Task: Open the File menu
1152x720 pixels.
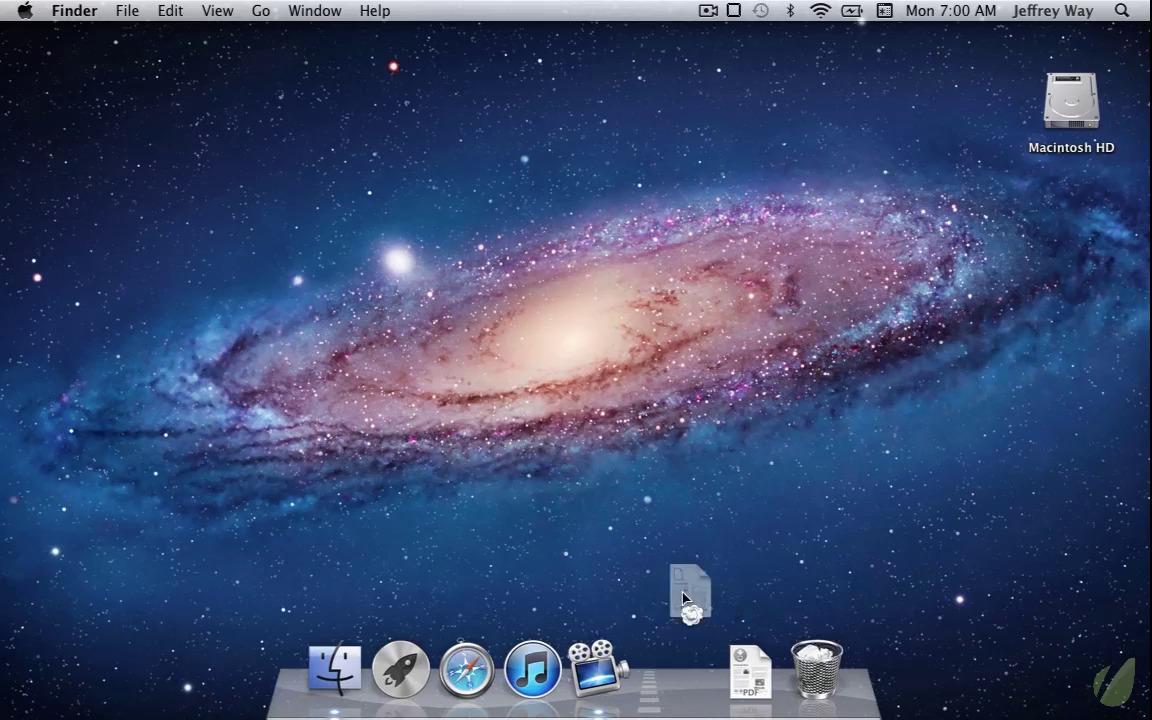Action: 127,11
